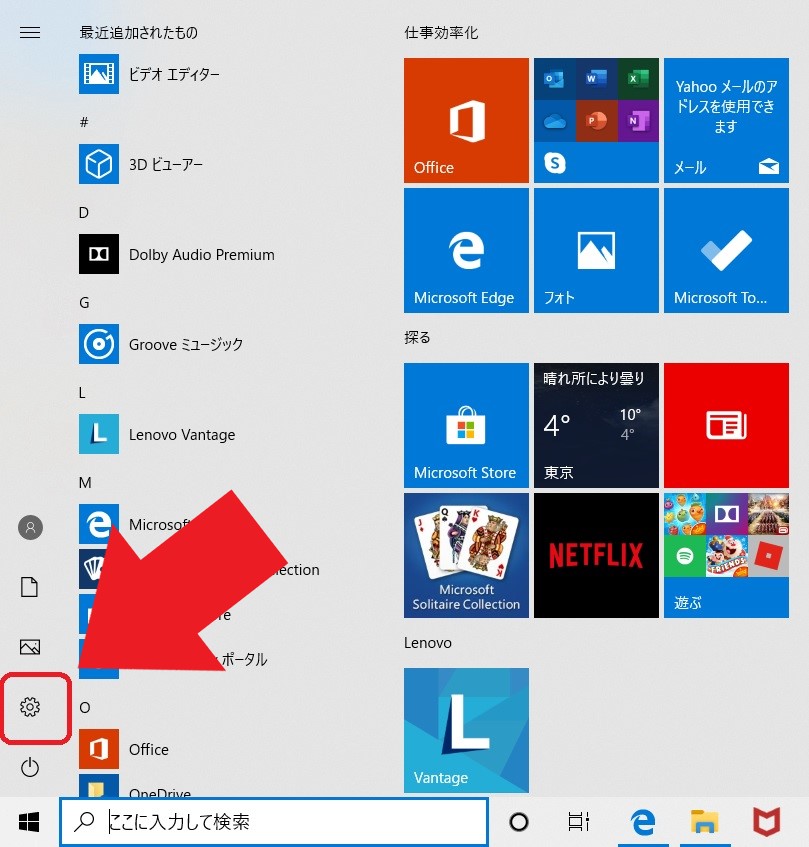Launch the Microsoft Edge tile
Viewport: 809px width, 847px height.
point(466,251)
